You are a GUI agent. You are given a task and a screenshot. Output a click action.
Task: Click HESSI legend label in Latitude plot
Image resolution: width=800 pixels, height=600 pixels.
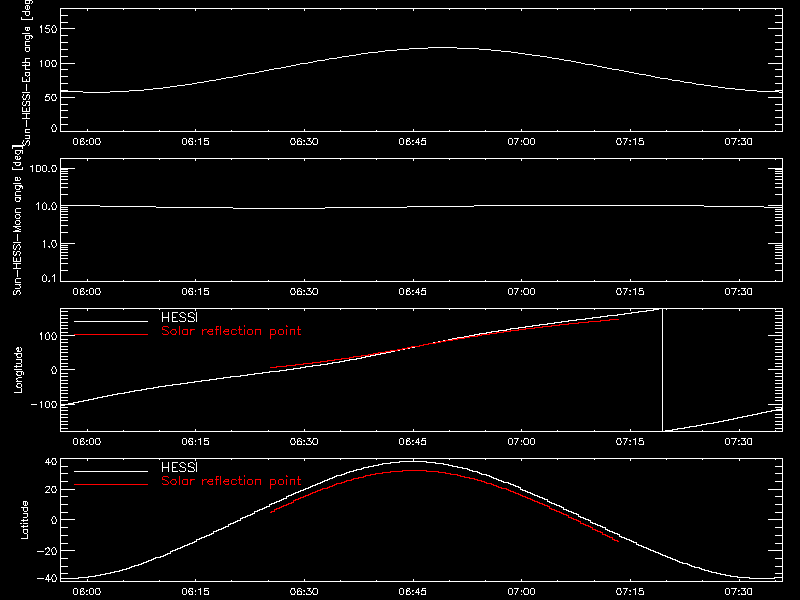pos(179,467)
